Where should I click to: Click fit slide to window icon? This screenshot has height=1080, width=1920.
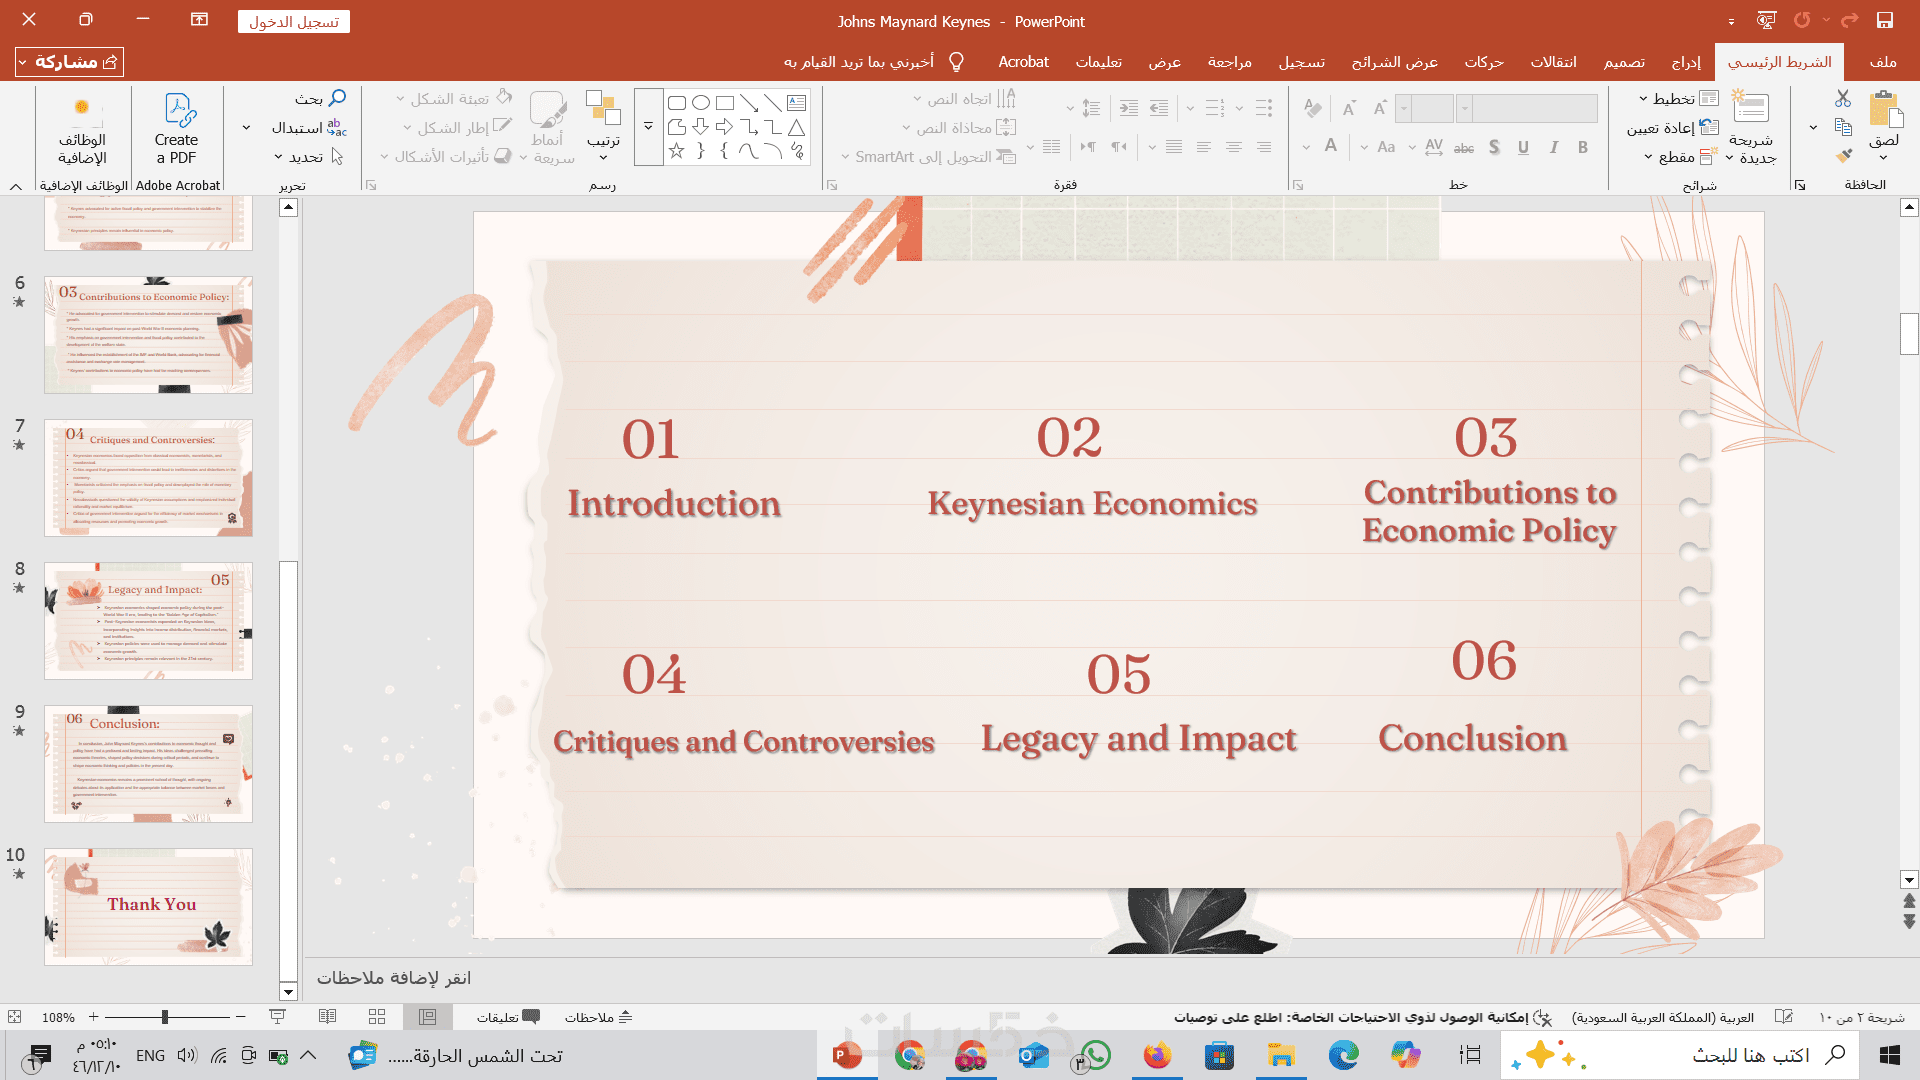14,1017
